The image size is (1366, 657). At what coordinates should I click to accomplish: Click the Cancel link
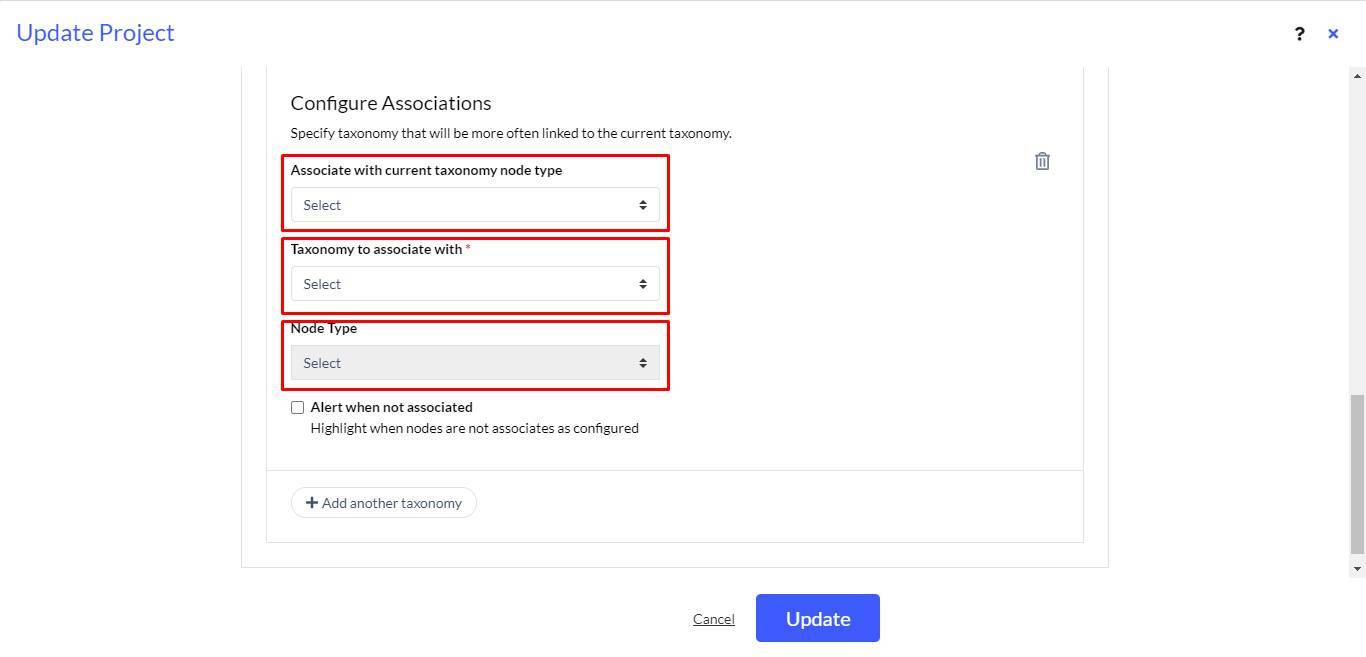point(714,619)
